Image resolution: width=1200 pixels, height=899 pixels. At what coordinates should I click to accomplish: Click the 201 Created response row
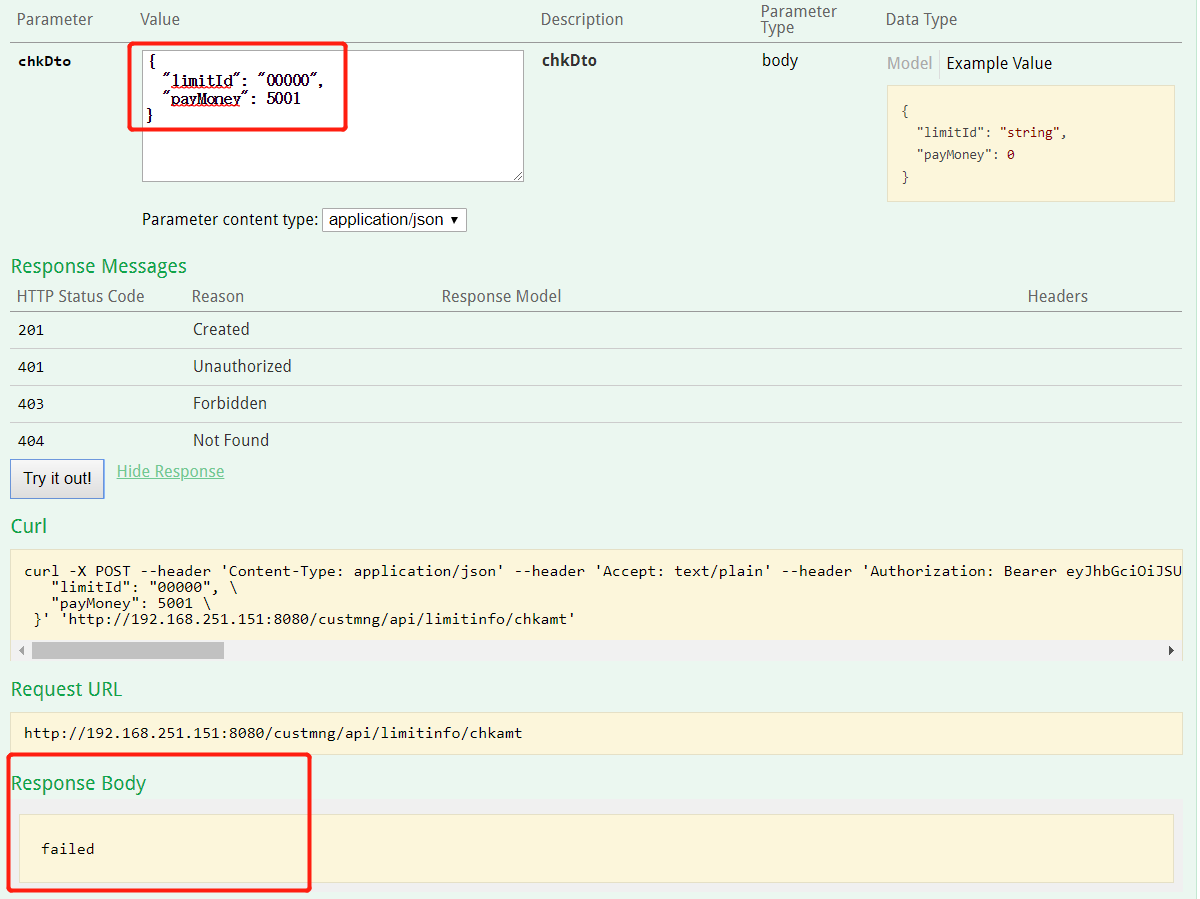pyautogui.click(x=221, y=329)
